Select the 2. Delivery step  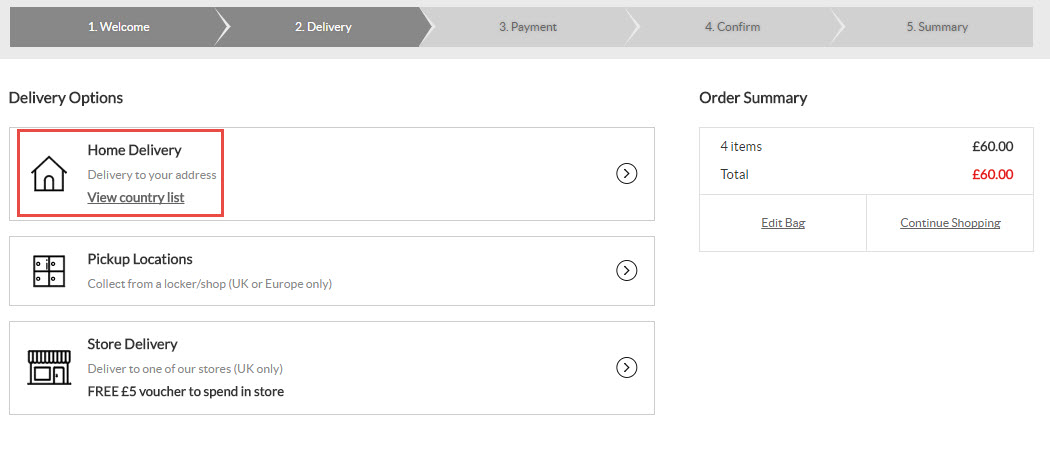323,27
